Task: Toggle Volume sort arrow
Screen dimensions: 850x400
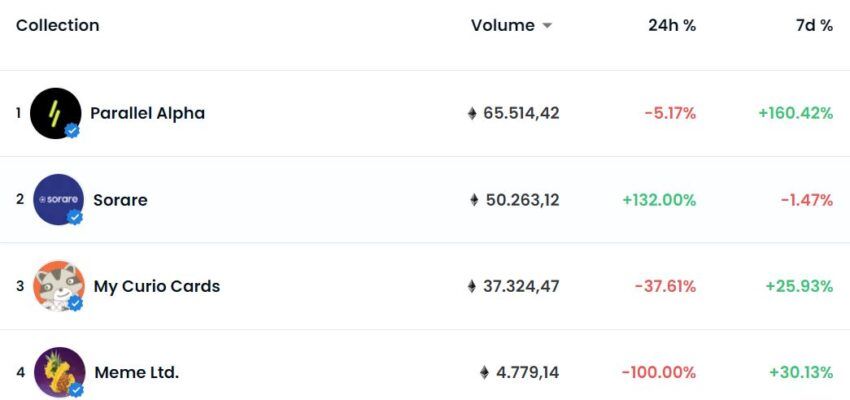Action: click(x=547, y=25)
